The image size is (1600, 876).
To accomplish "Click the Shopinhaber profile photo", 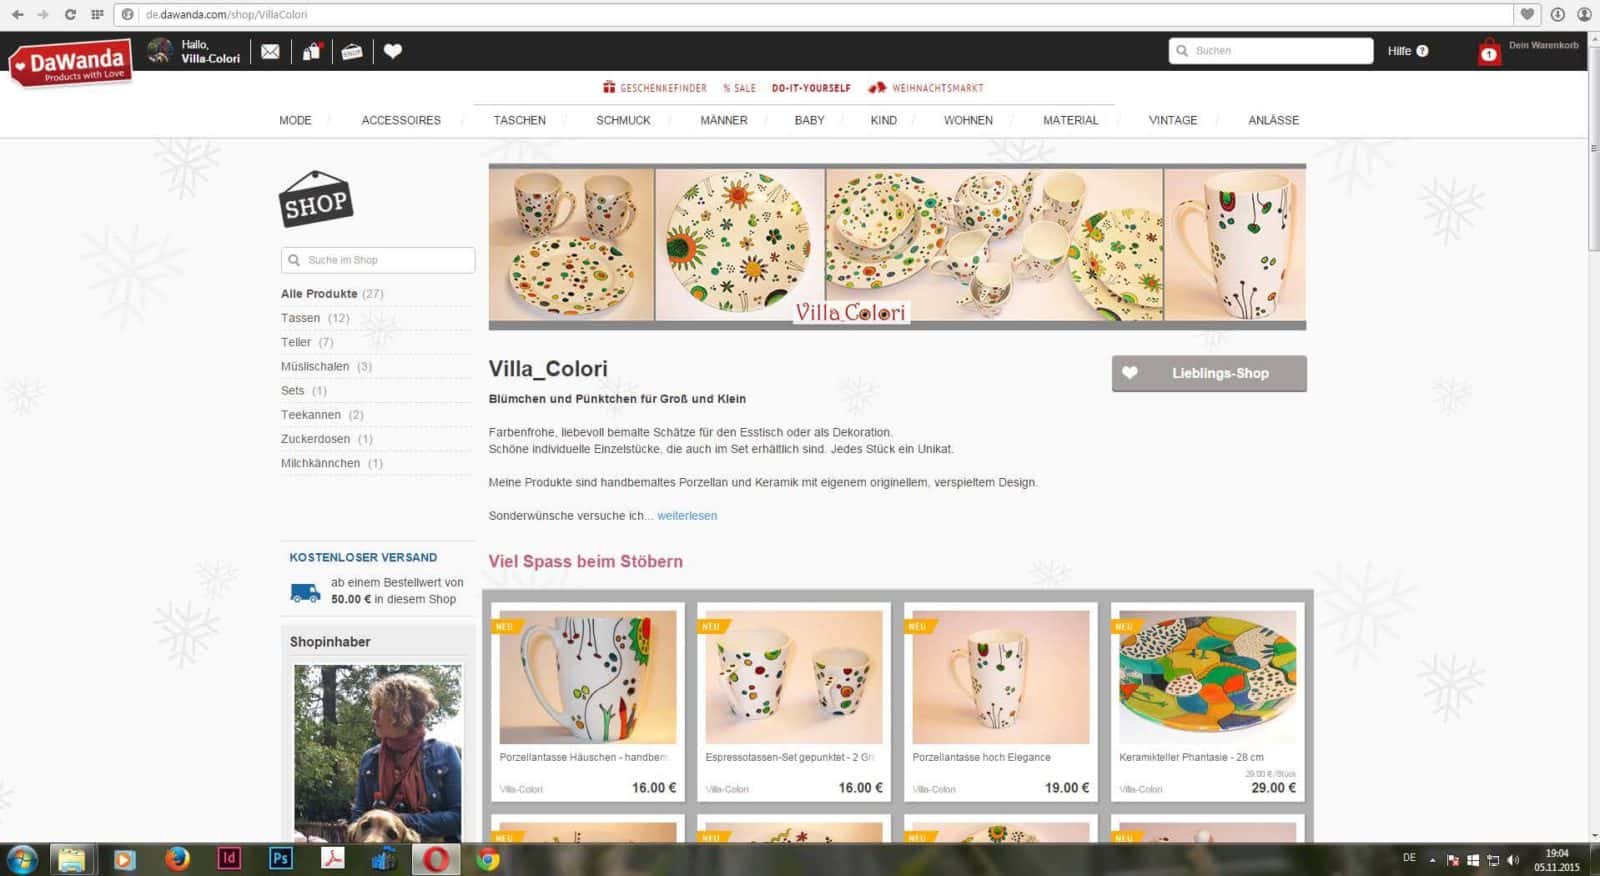I will [x=378, y=753].
